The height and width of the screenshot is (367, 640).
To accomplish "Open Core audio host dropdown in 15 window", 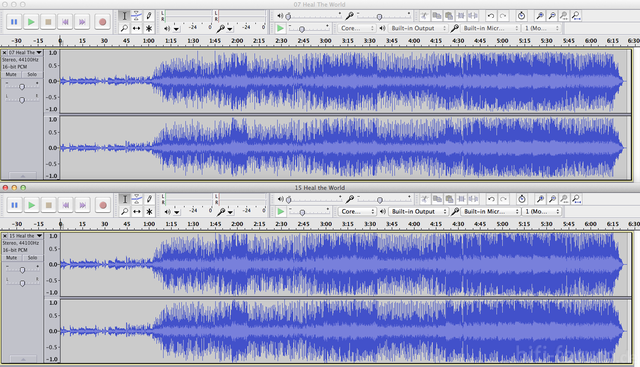I will [x=357, y=211].
